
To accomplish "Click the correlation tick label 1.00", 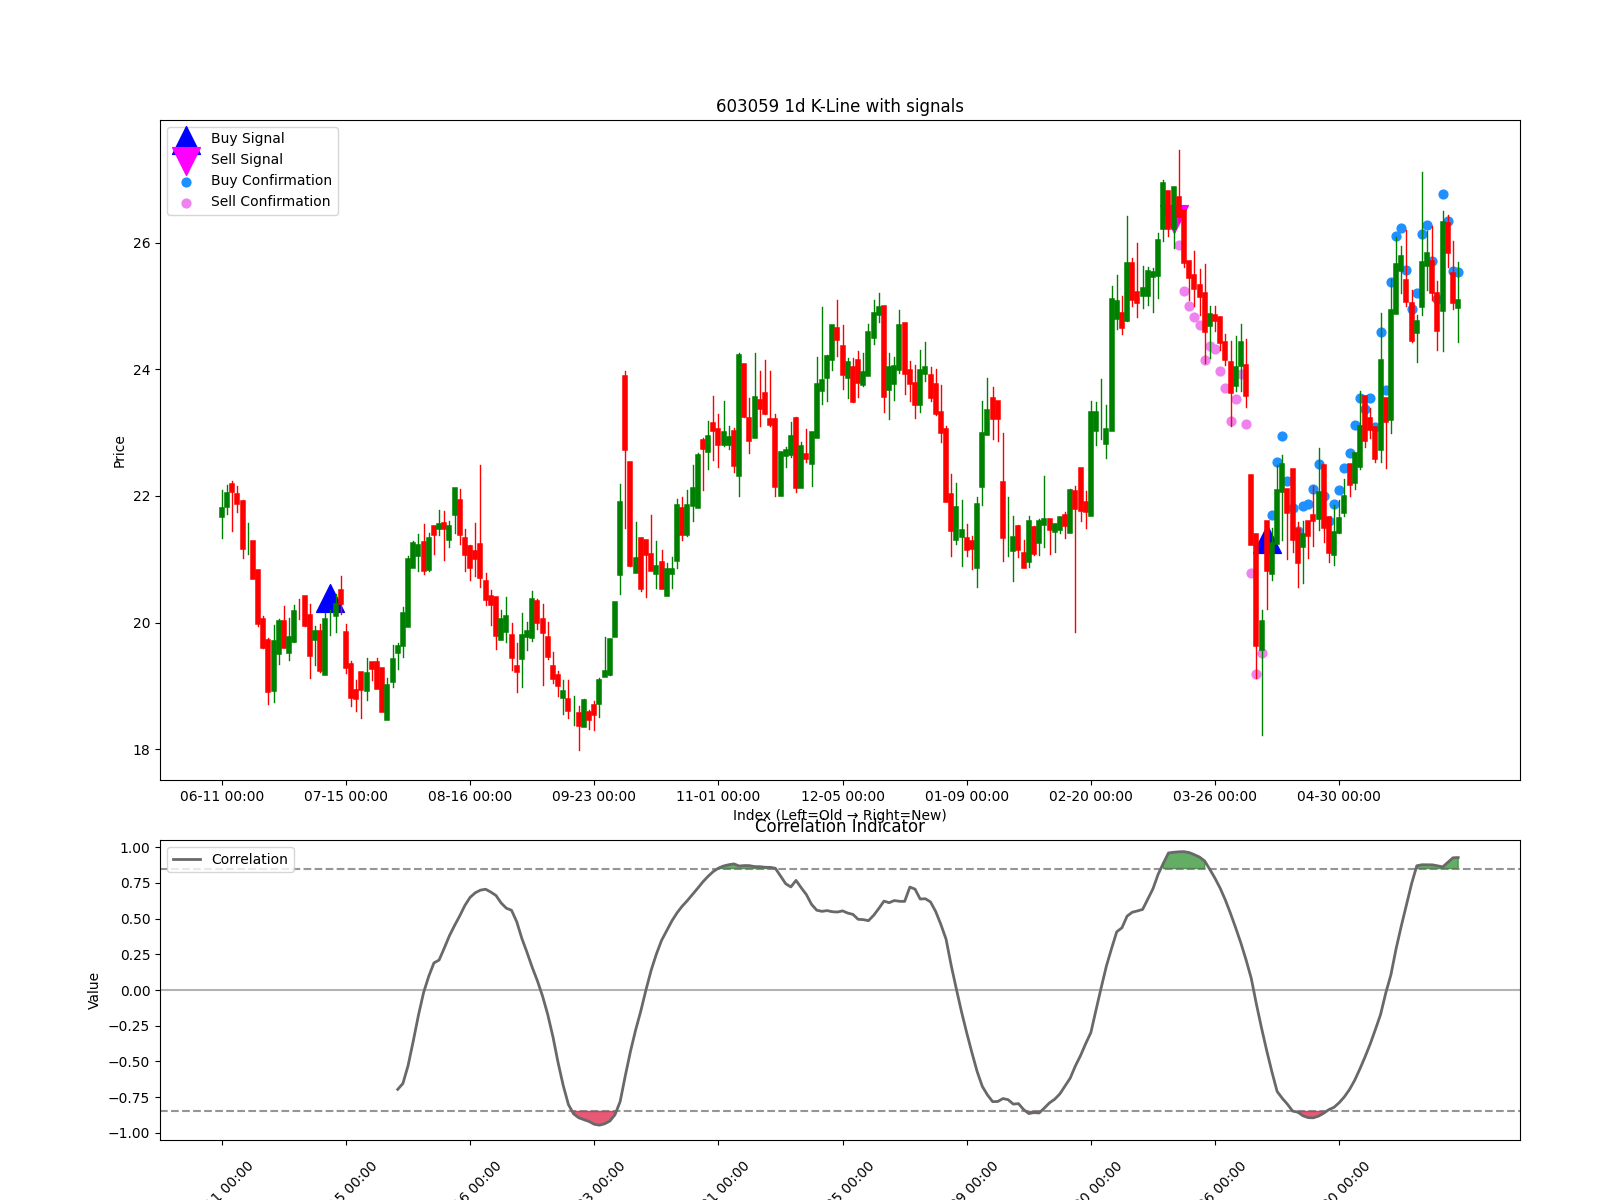I will pyautogui.click(x=135, y=848).
